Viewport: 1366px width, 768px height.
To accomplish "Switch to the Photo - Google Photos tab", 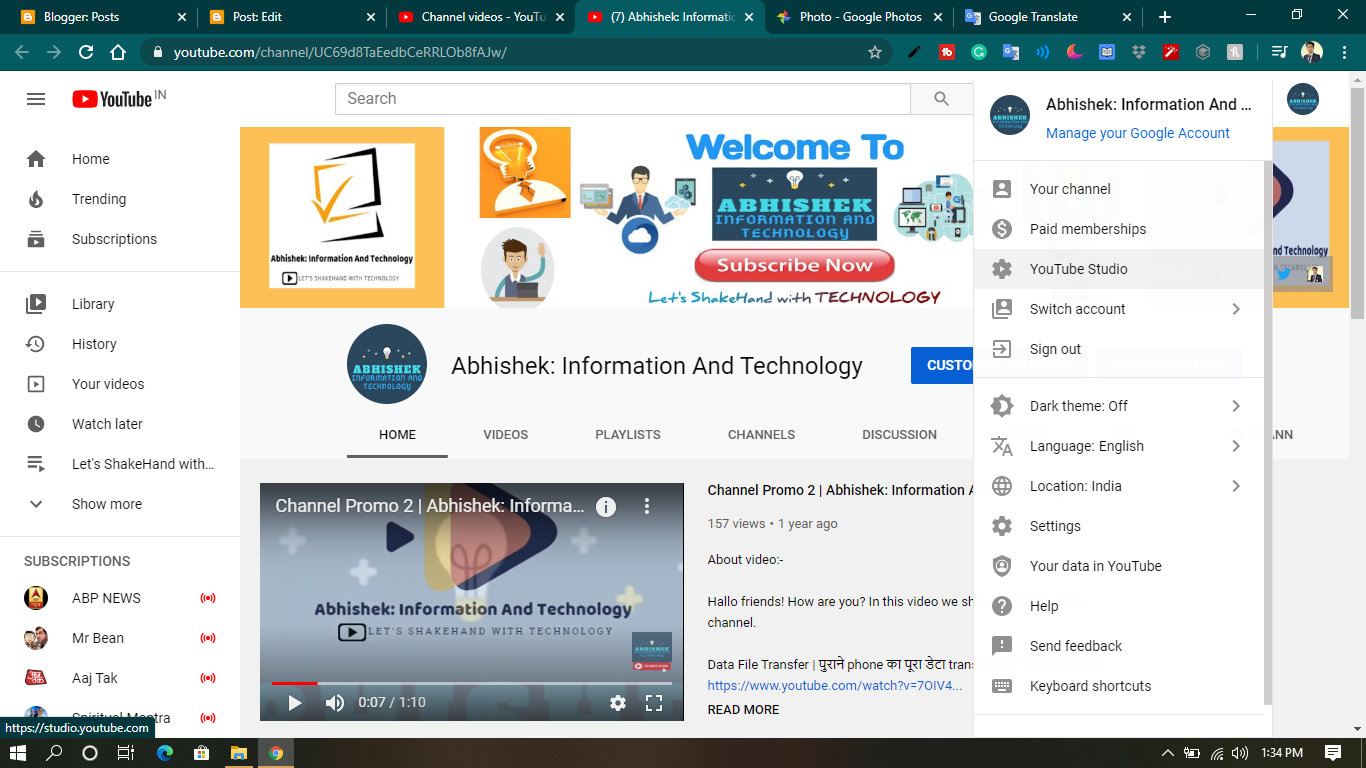I will tap(860, 17).
